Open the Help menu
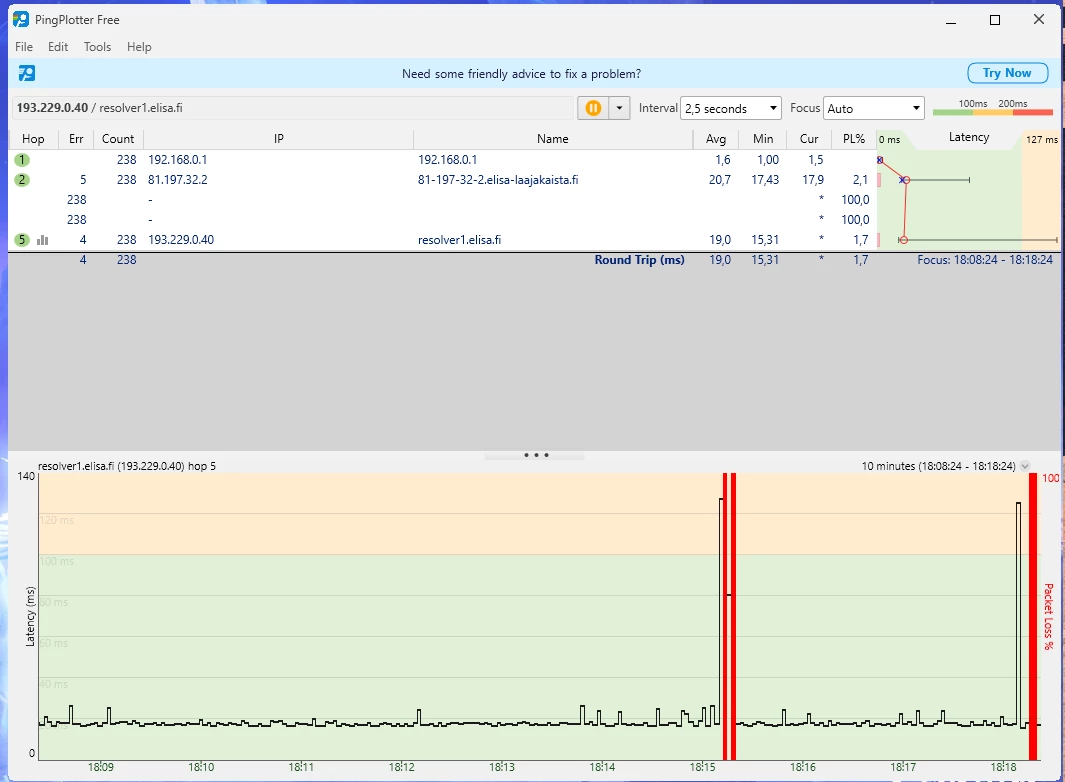The height and width of the screenshot is (782, 1065). (139, 47)
